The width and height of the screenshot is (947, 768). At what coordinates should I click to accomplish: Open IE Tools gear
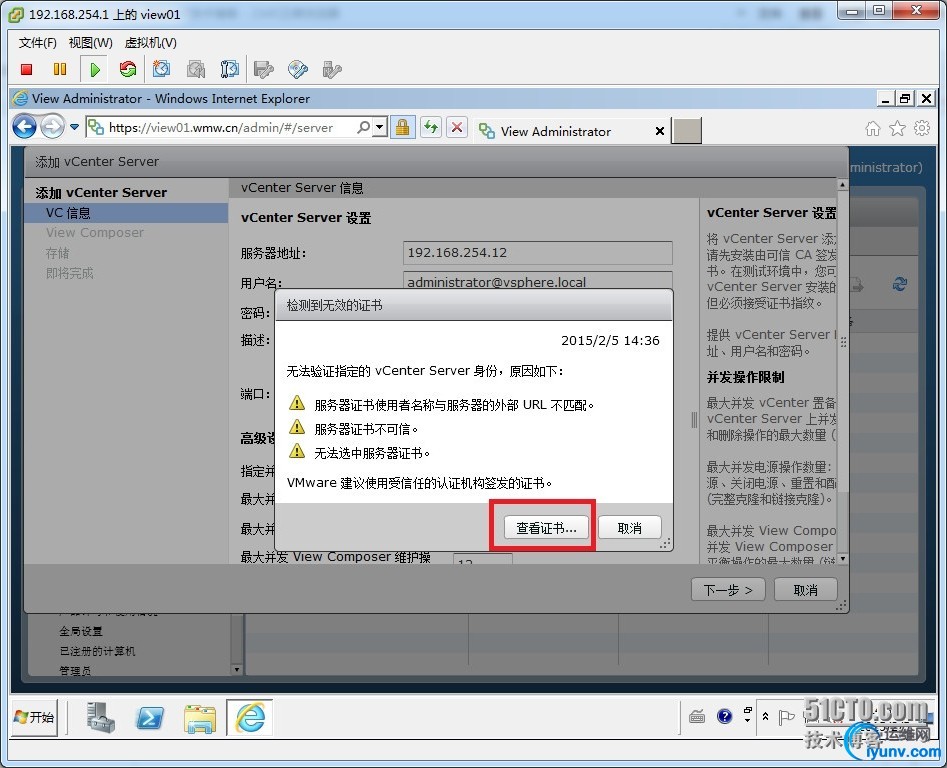pyautogui.click(x=922, y=128)
